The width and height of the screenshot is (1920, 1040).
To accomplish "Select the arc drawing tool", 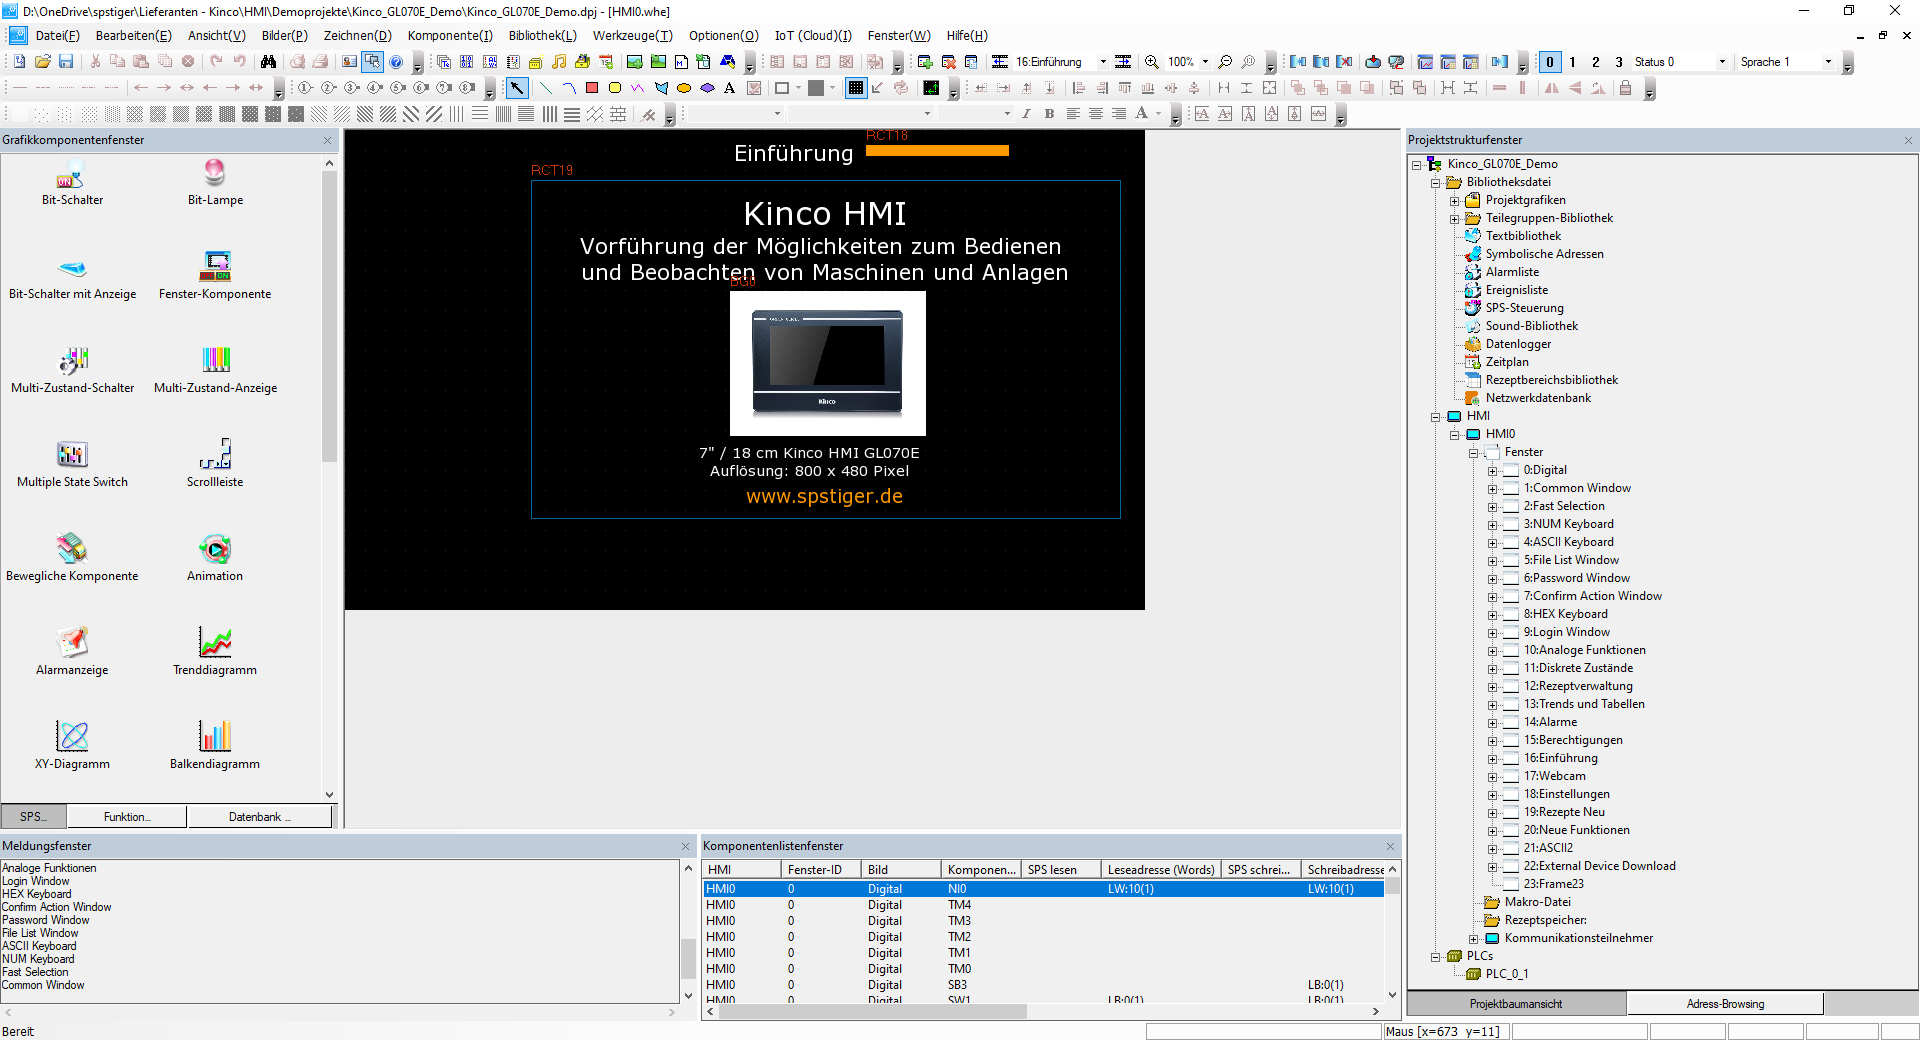I will coord(569,88).
